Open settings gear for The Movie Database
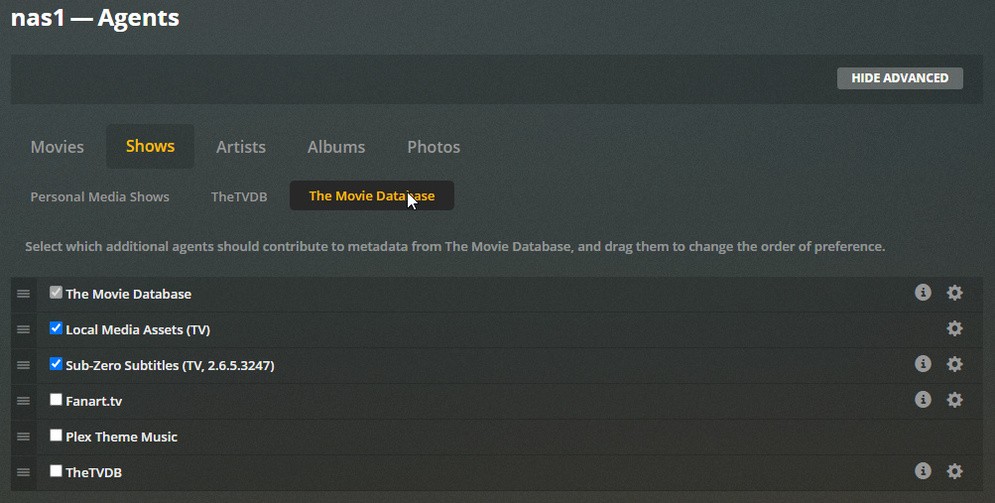The height and width of the screenshot is (503, 995). click(x=955, y=292)
